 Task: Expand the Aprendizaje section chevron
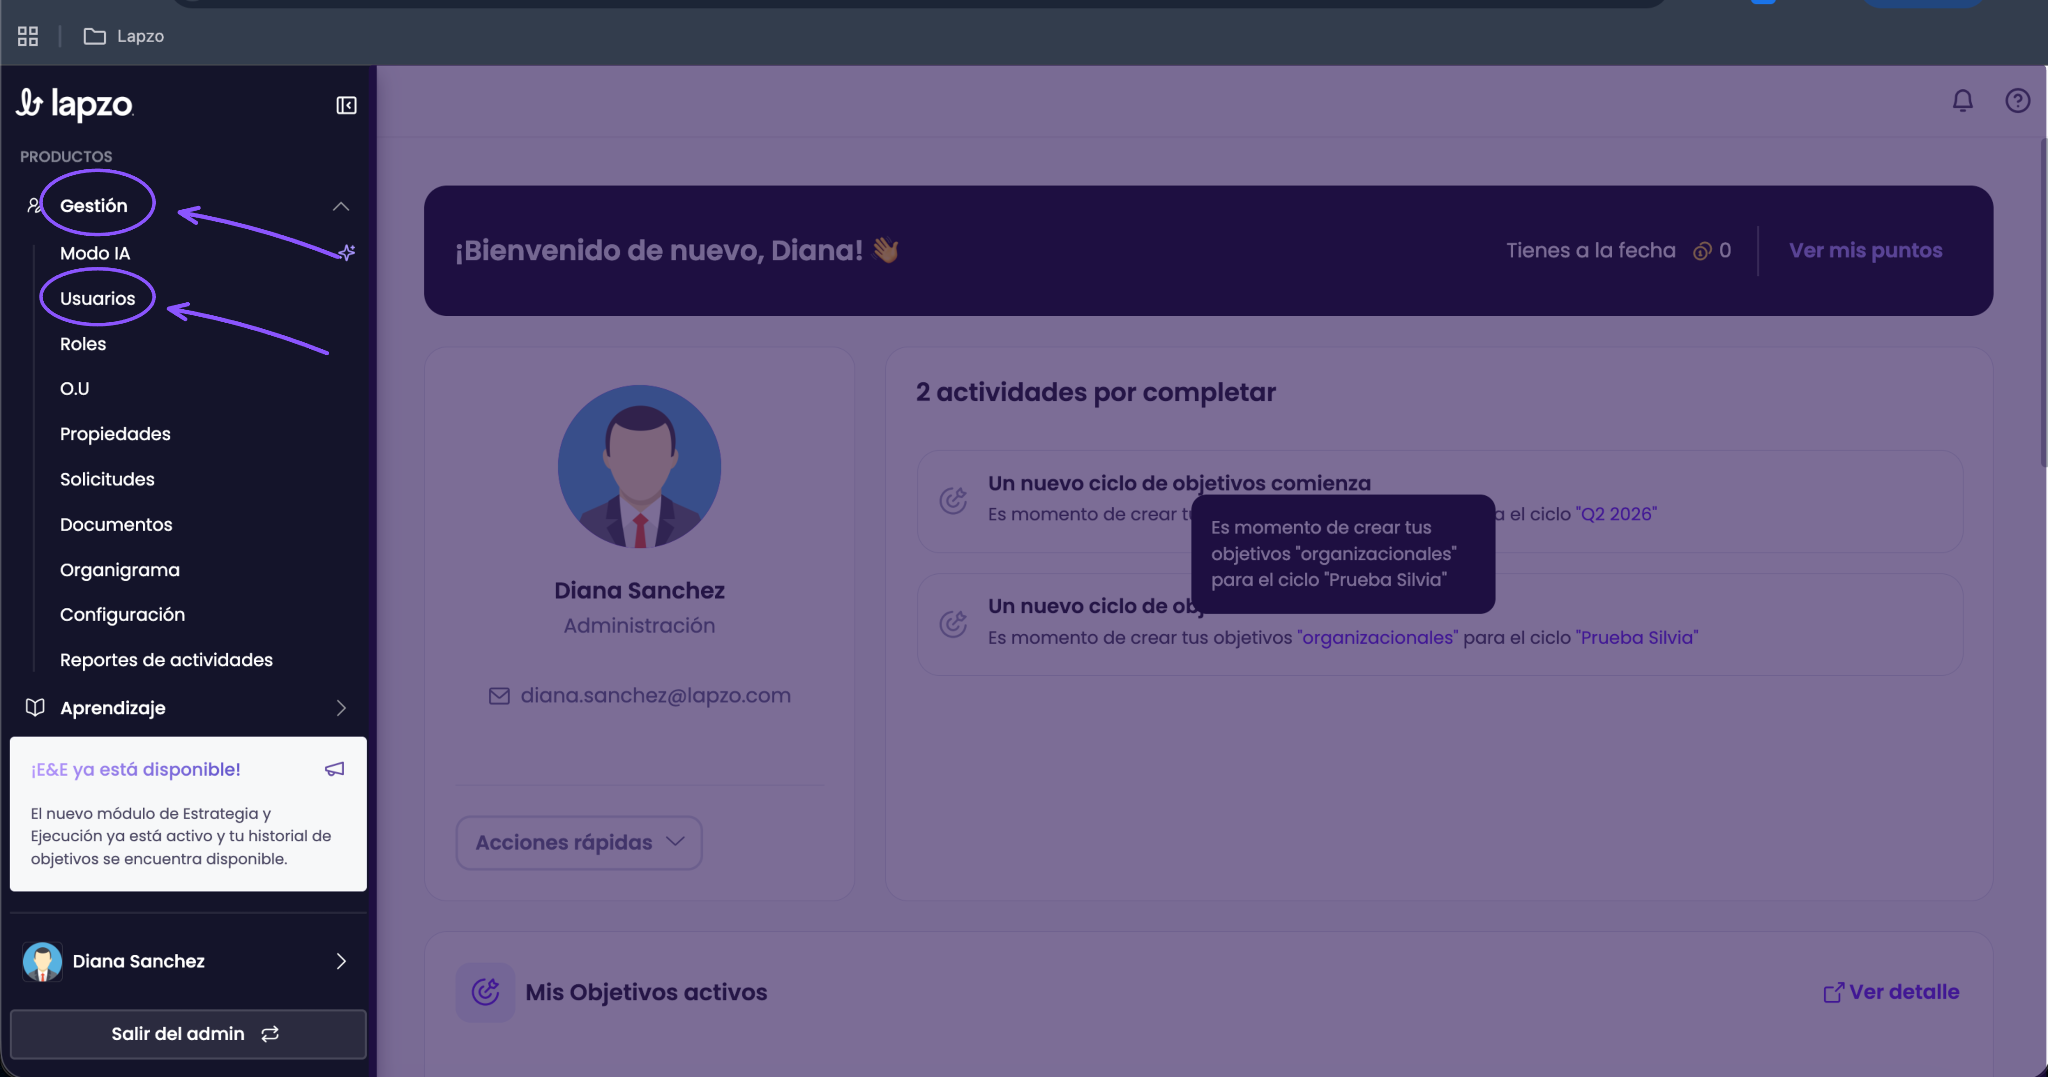point(341,708)
